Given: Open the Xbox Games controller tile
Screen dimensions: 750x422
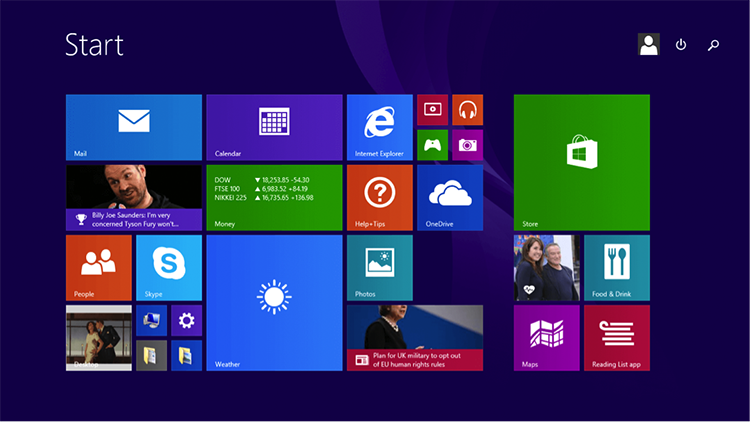Looking at the screenshot, I should point(432,145).
